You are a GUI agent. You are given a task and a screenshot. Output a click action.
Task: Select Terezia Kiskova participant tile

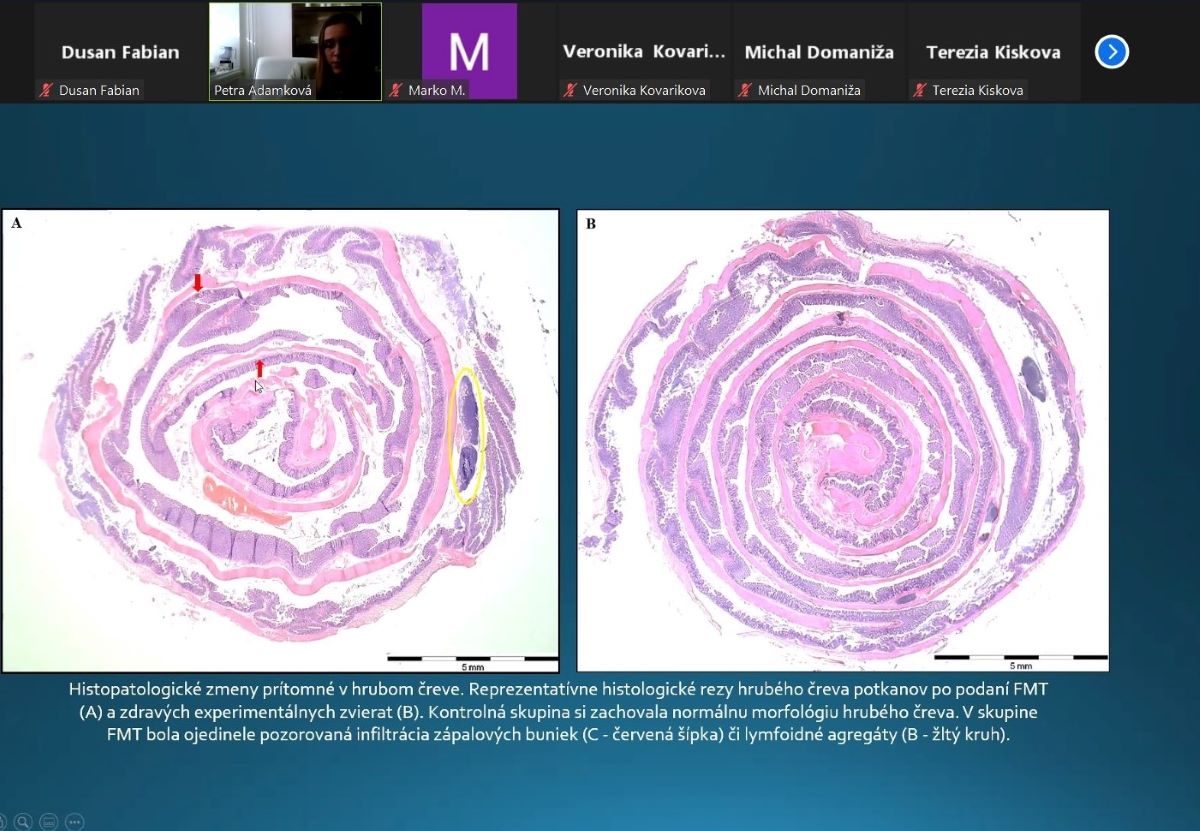[x=993, y=50]
